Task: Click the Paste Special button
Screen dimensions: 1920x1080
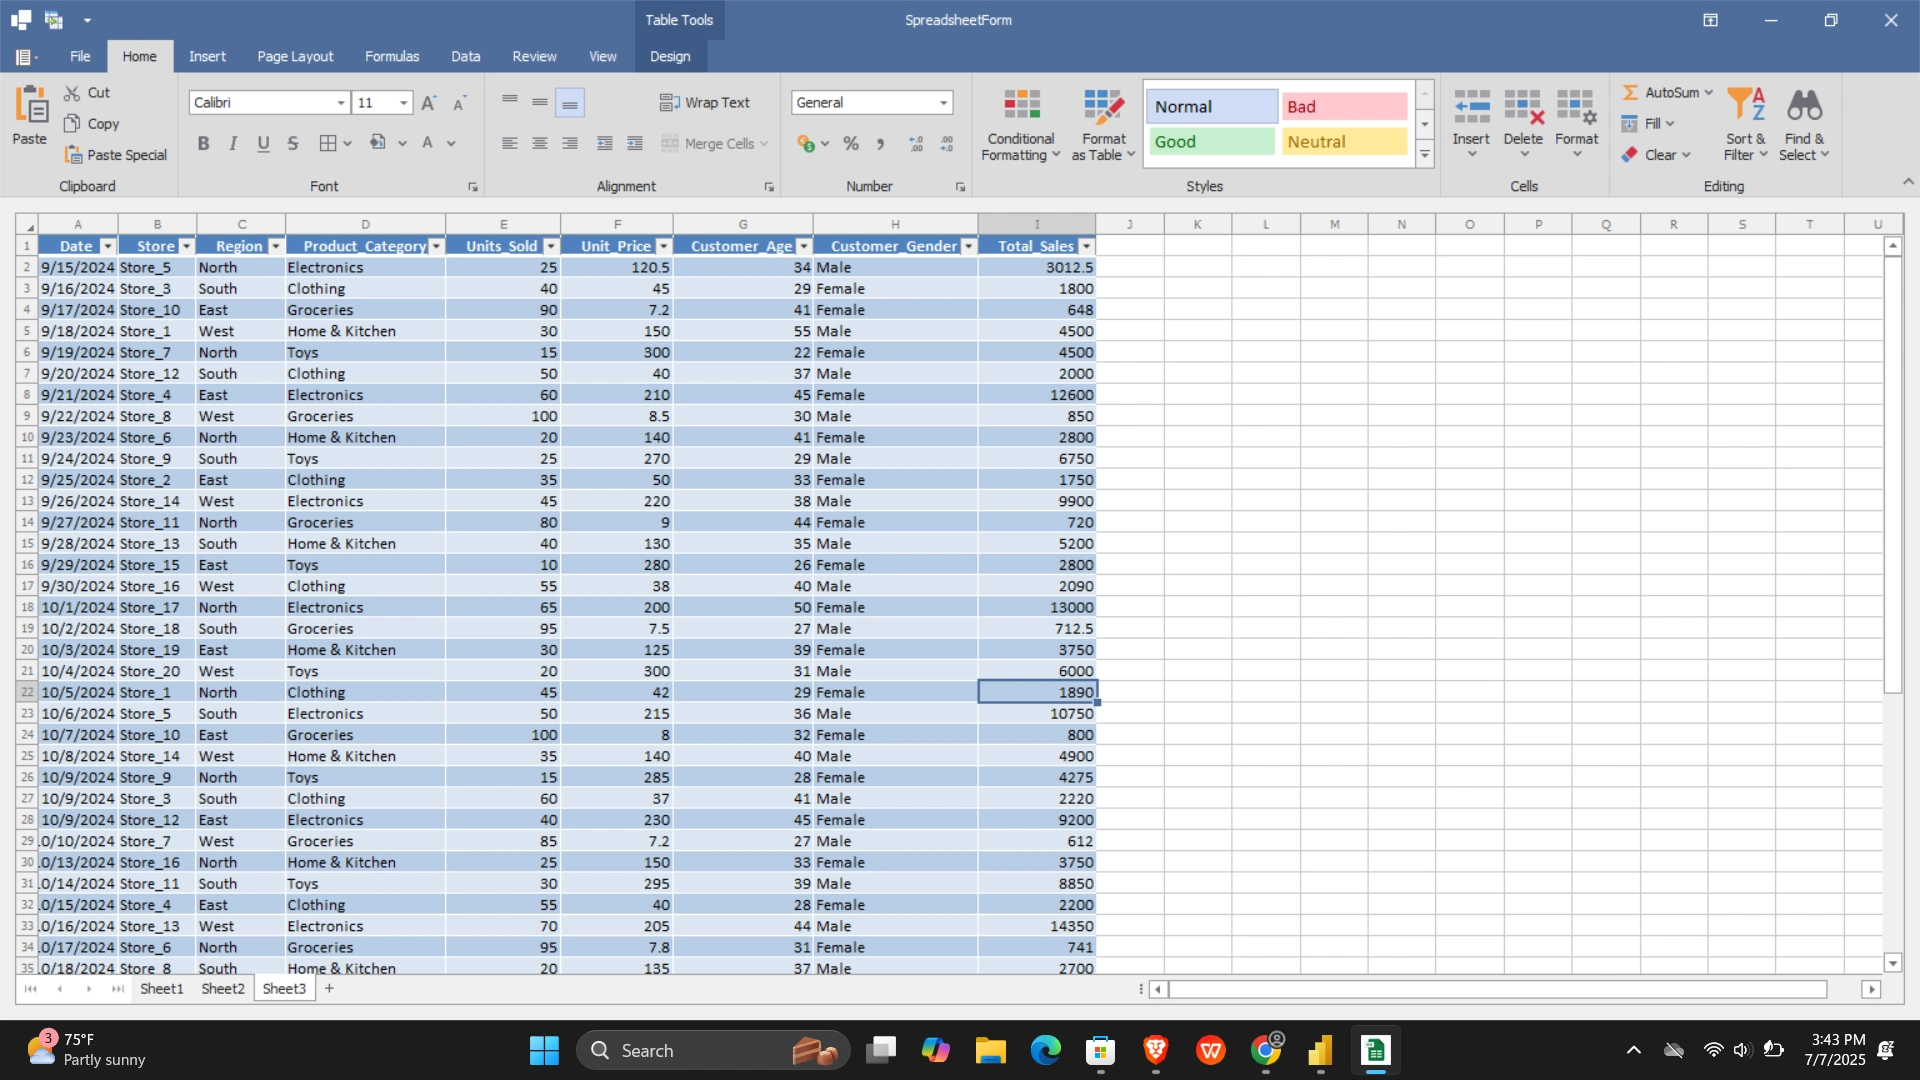Action: 116,155
